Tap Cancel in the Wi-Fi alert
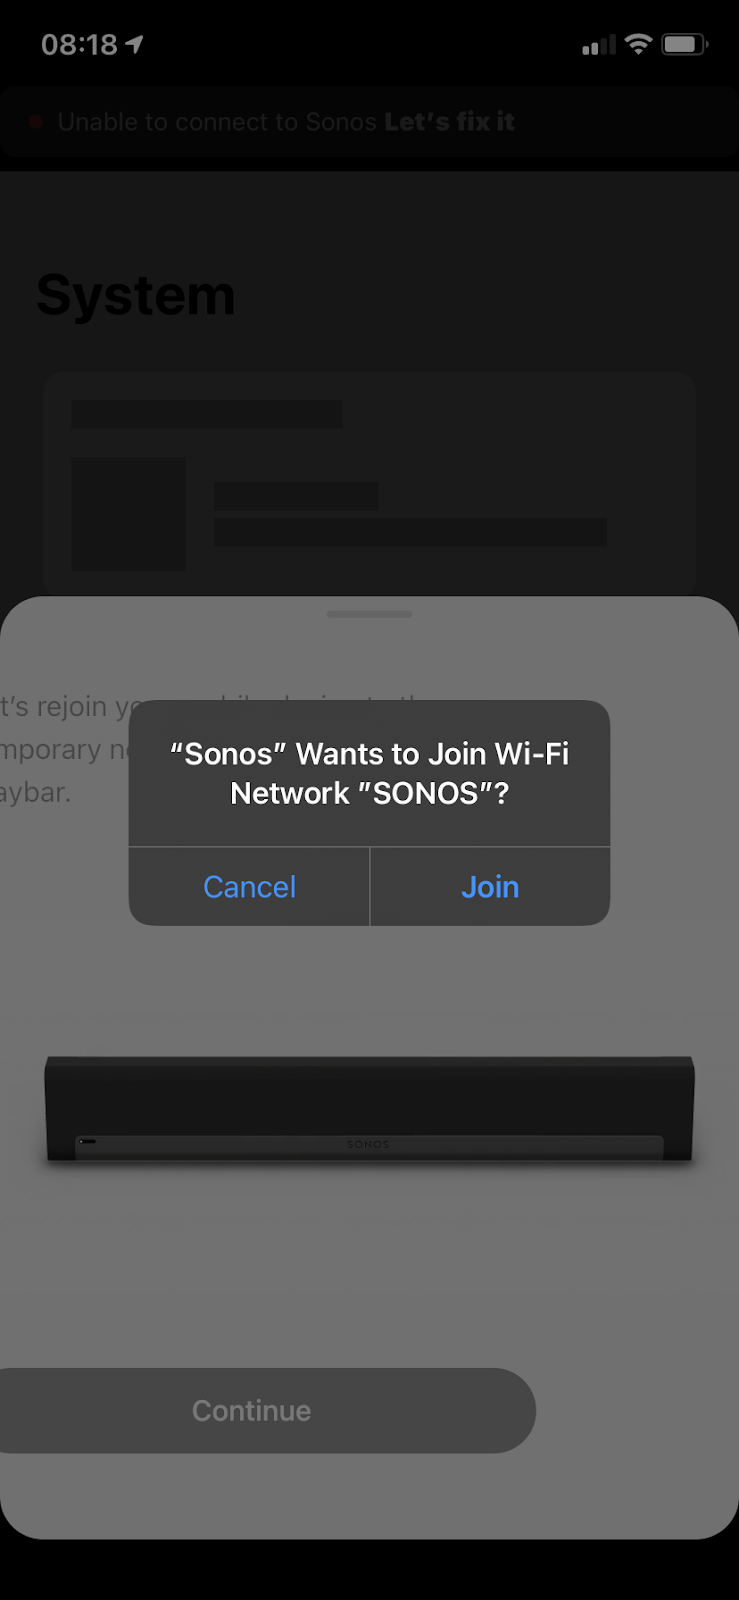Screen dimensions: 739x1600 coord(249,887)
